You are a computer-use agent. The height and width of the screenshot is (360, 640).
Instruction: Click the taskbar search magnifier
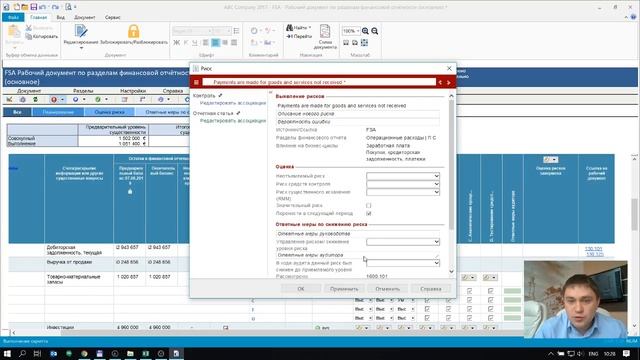tap(22, 353)
